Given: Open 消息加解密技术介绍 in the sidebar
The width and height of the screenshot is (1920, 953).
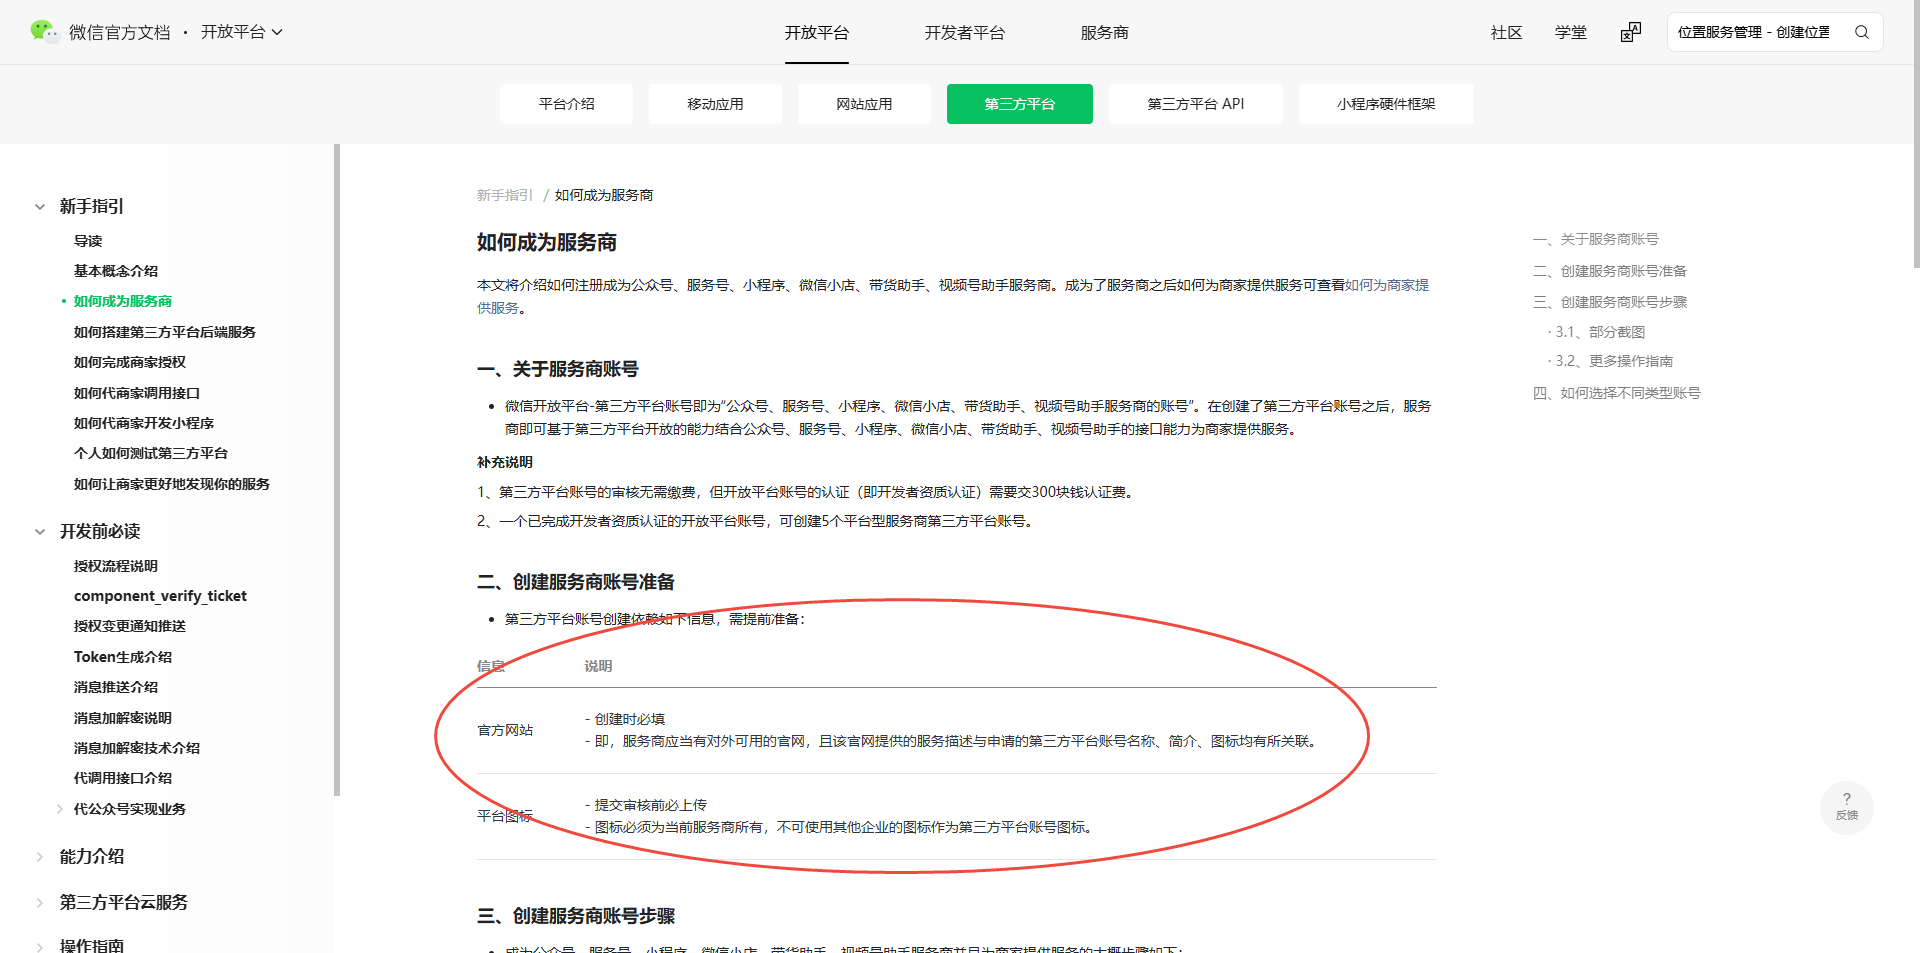Looking at the screenshot, I should [x=137, y=748].
